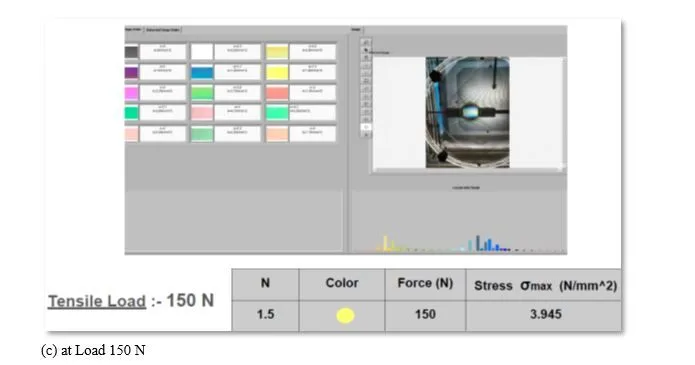Click the value field beside the salmon red swatch

[312, 93]
